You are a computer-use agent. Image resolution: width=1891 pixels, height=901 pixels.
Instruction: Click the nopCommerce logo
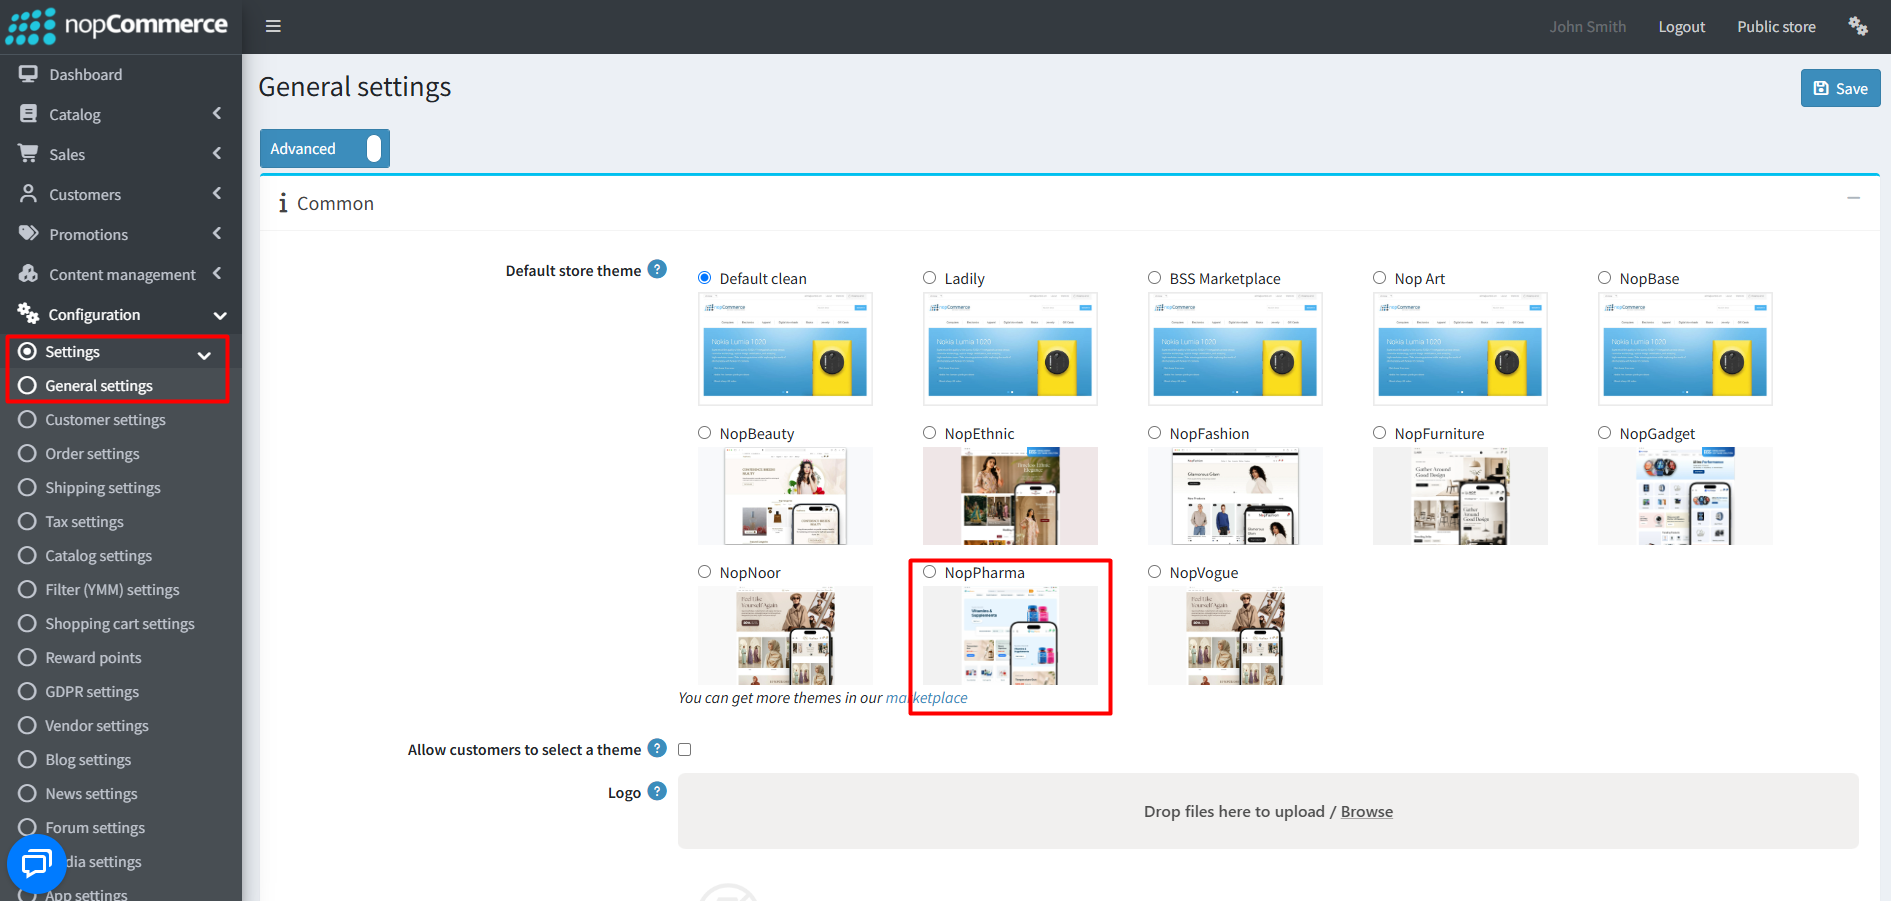click(117, 26)
